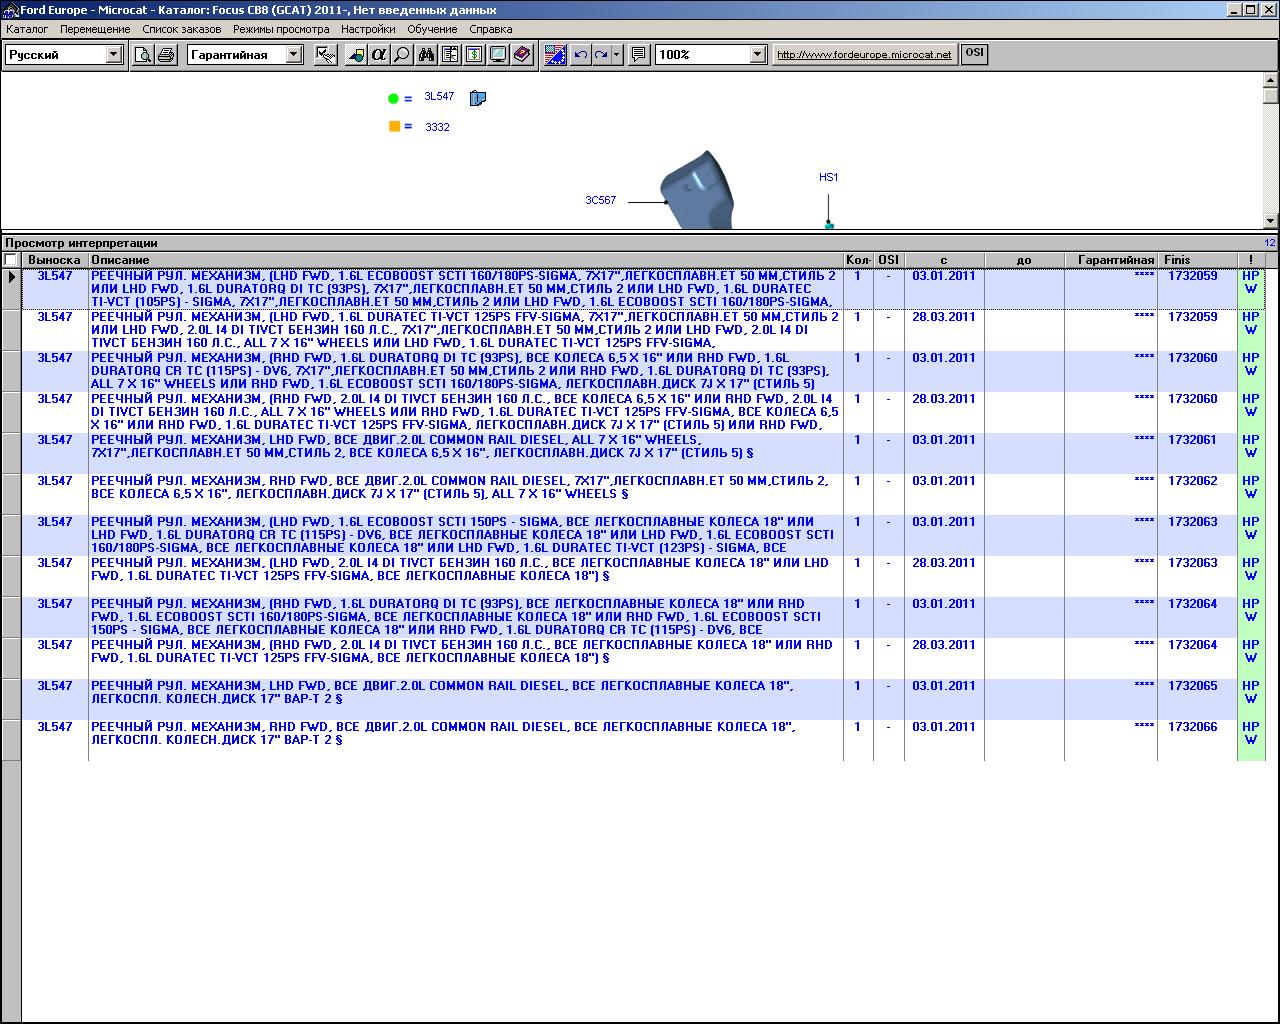1280x1024 pixels.
Task: Click the Гарантийная column header
Action: pos(1111,260)
